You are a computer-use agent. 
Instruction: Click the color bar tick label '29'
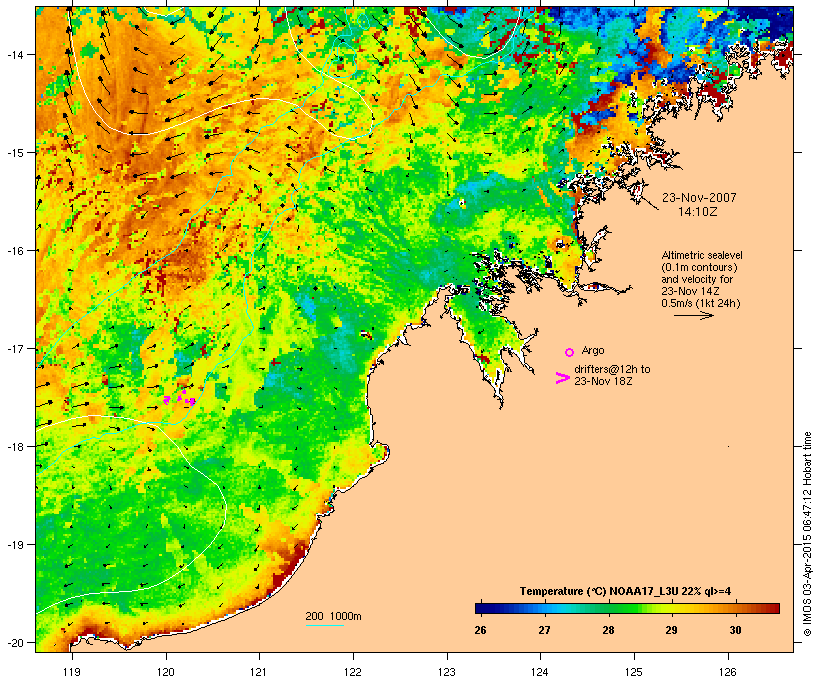pos(671,630)
